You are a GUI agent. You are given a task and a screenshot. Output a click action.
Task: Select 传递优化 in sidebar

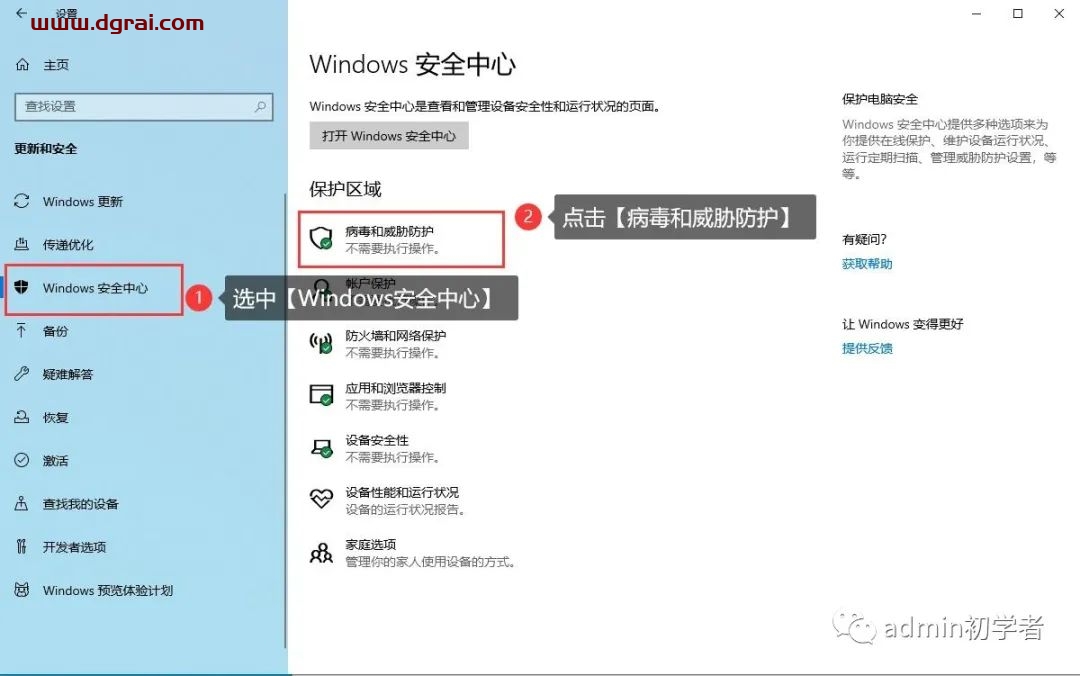[68, 245]
